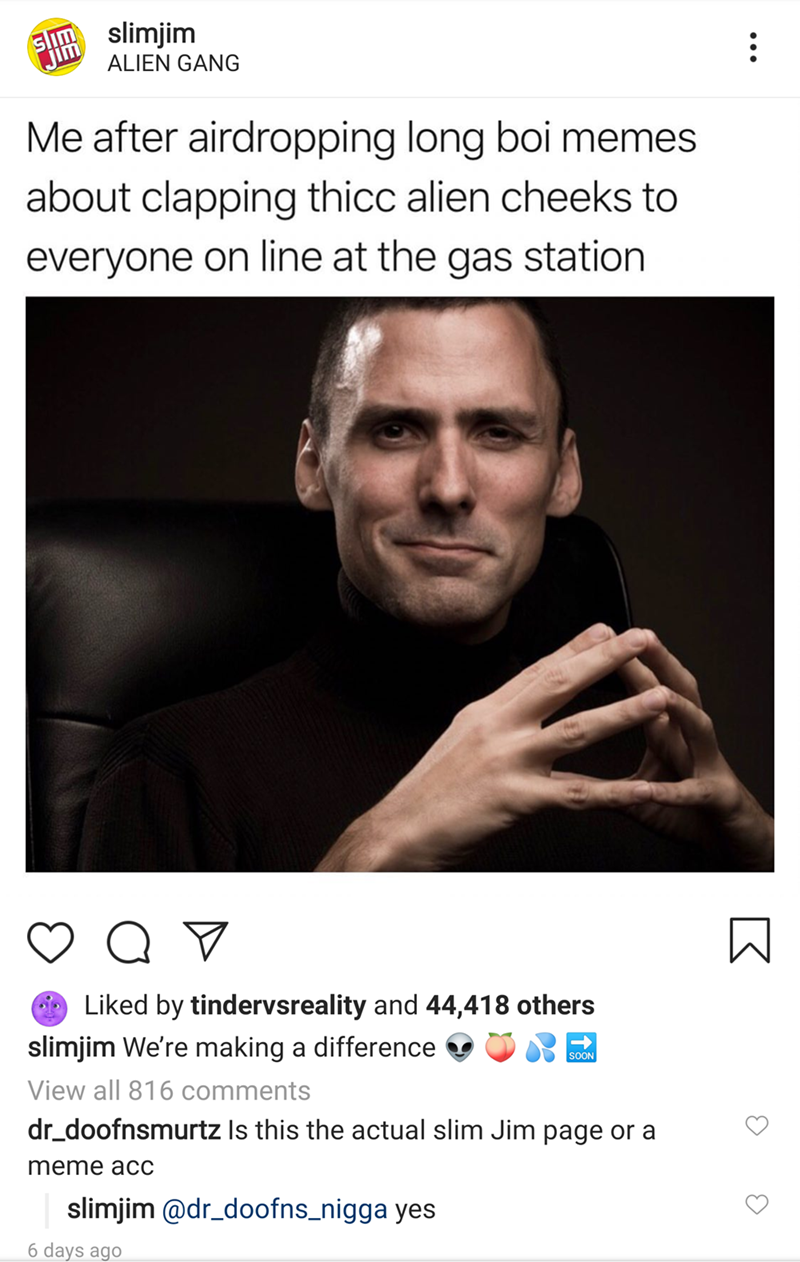View the 44,418 others likes list
The height and width of the screenshot is (1262, 800).
point(510,1006)
